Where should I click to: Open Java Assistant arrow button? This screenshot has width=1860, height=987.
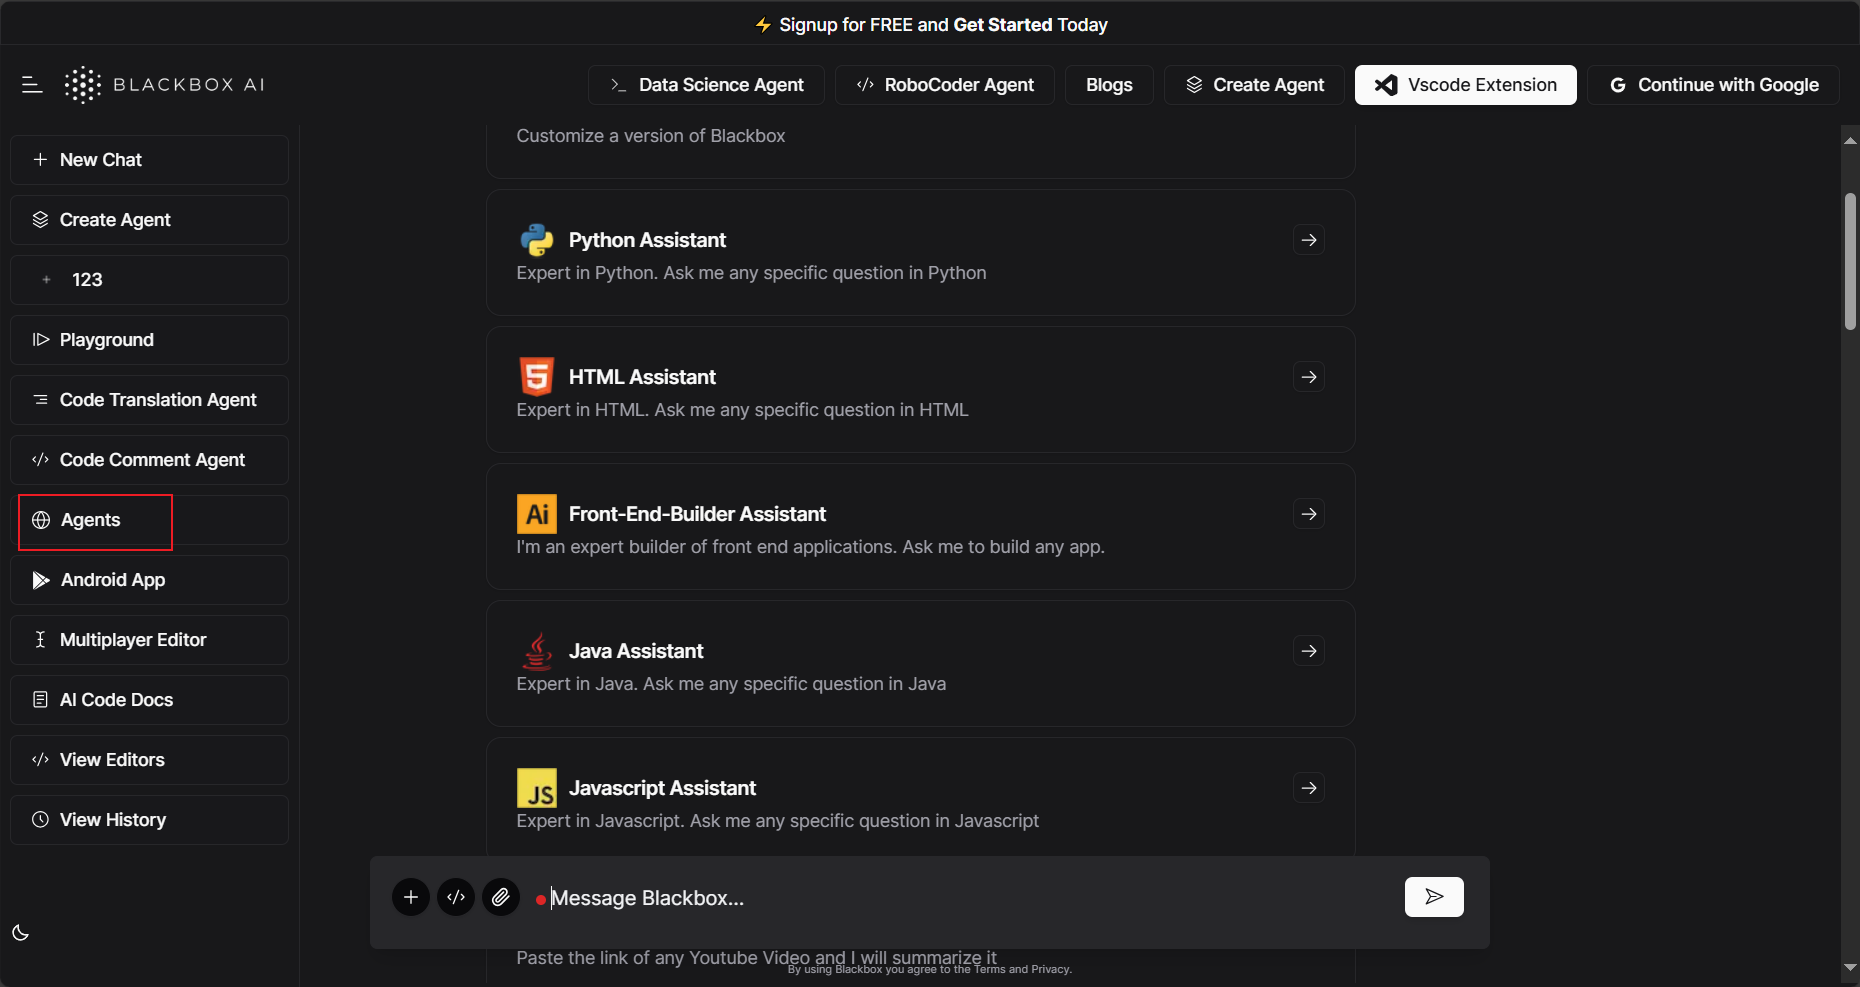[x=1309, y=651]
